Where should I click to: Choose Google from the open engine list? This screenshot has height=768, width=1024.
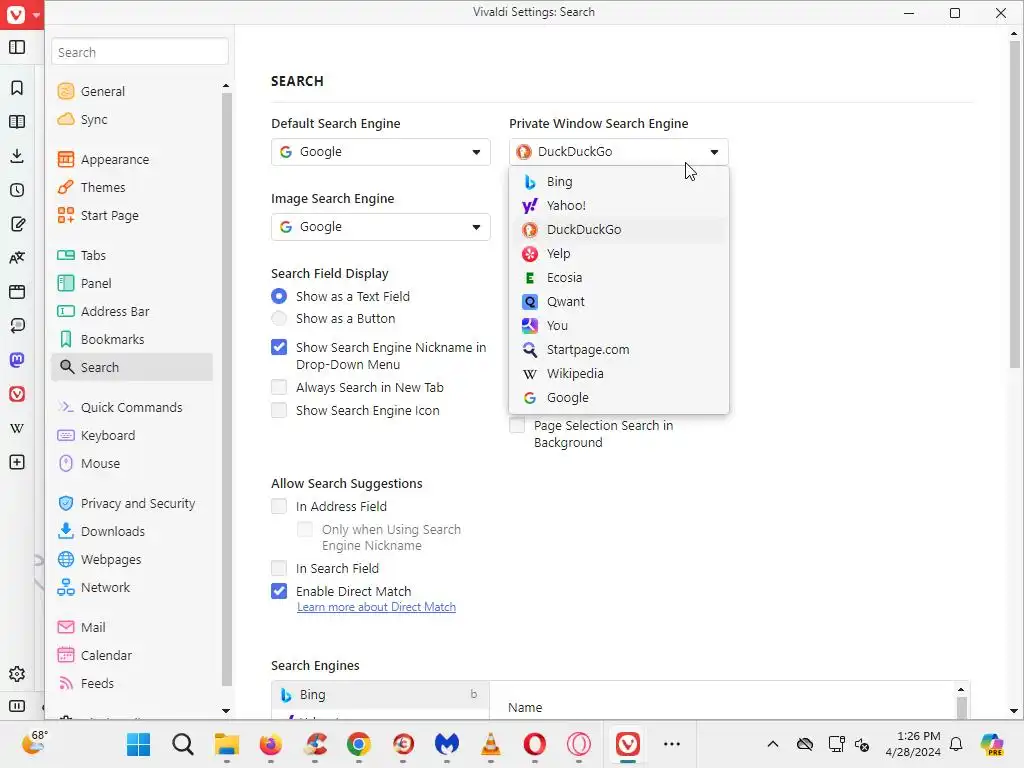618,398
